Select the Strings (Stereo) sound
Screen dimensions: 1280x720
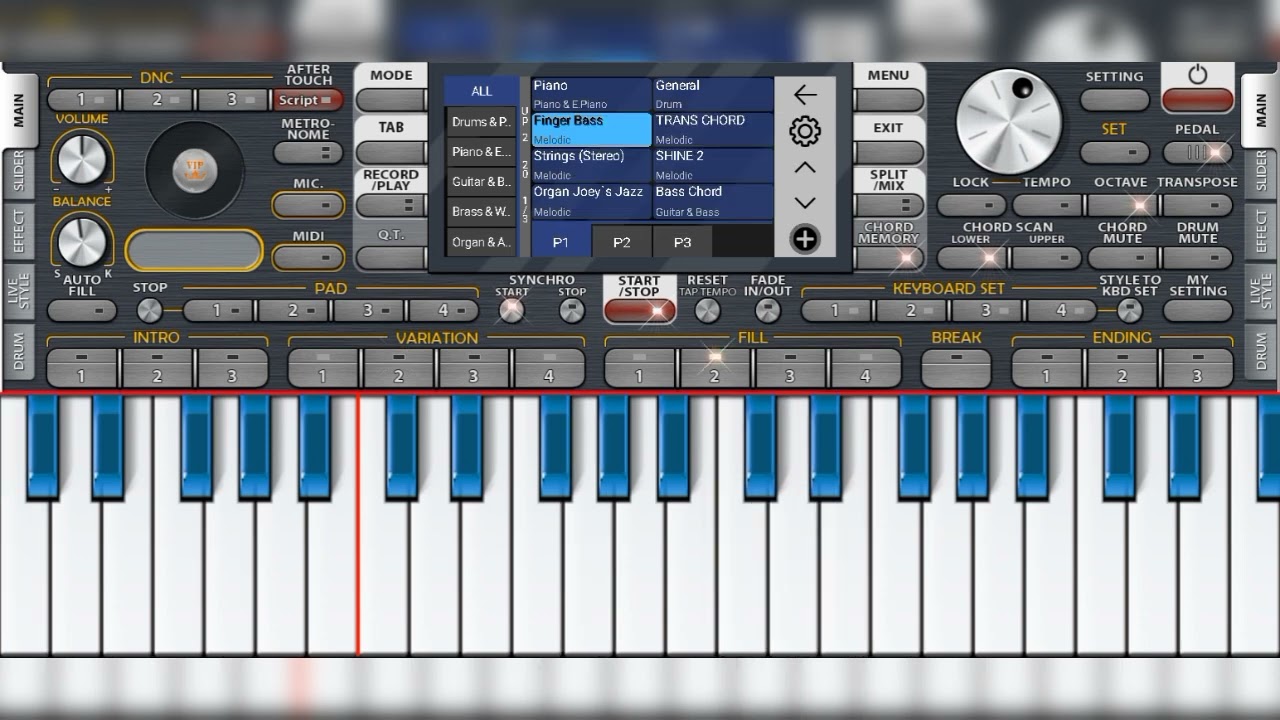(591, 166)
